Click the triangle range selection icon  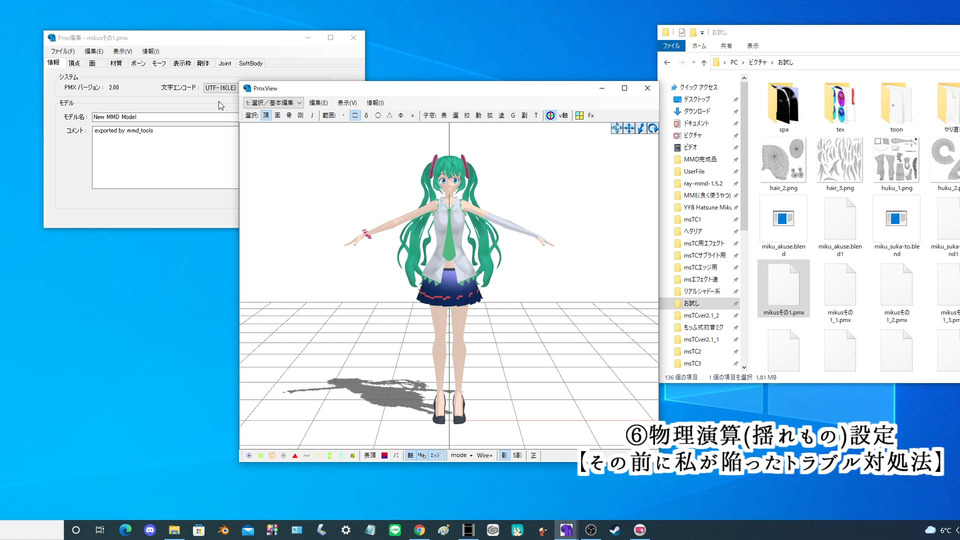pyautogui.click(x=389, y=115)
